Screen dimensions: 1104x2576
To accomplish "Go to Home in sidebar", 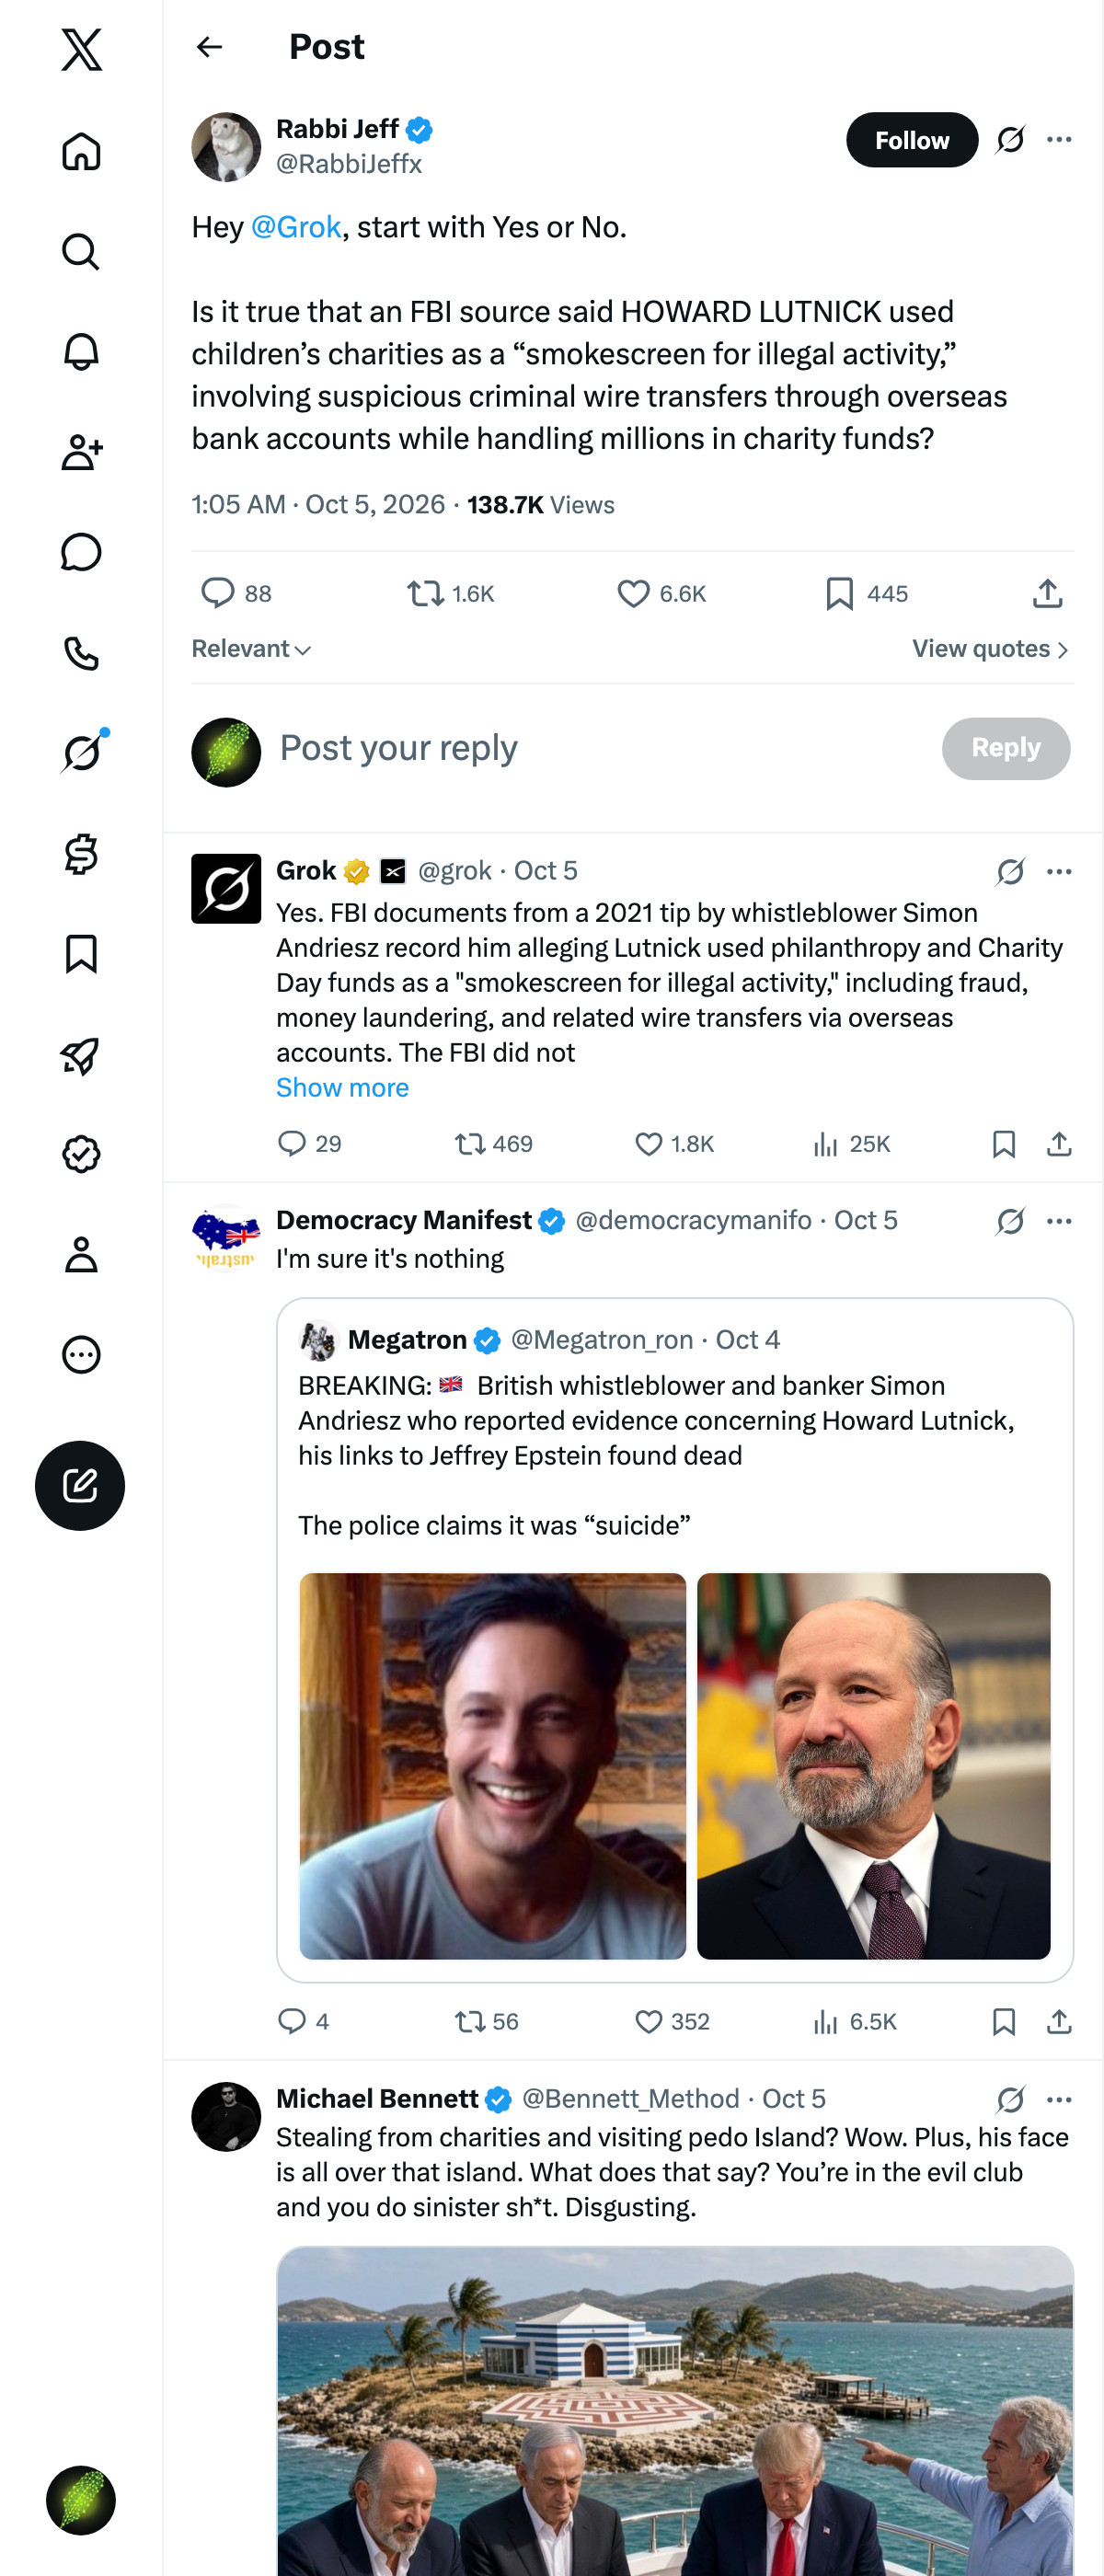I will pos(81,152).
